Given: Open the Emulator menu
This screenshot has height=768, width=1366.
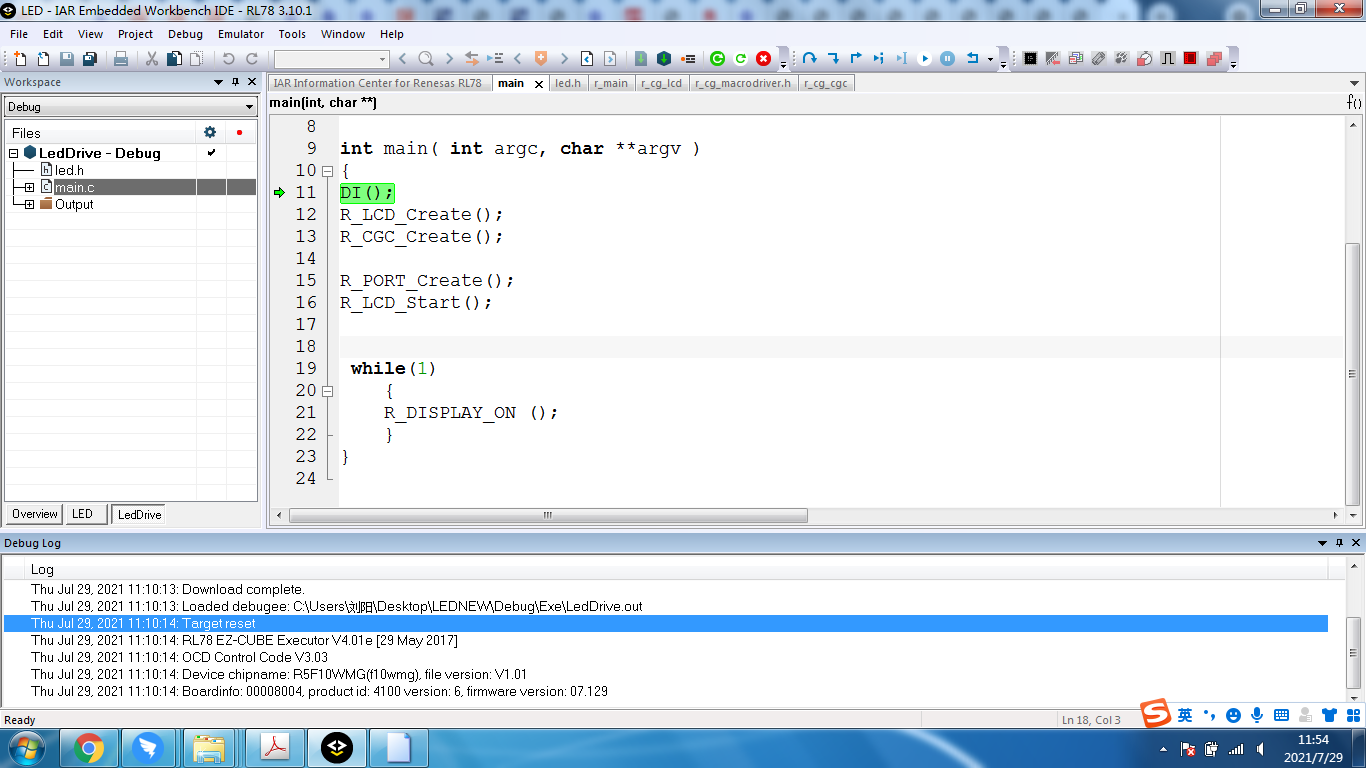Looking at the screenshot, I should point(241,34).
